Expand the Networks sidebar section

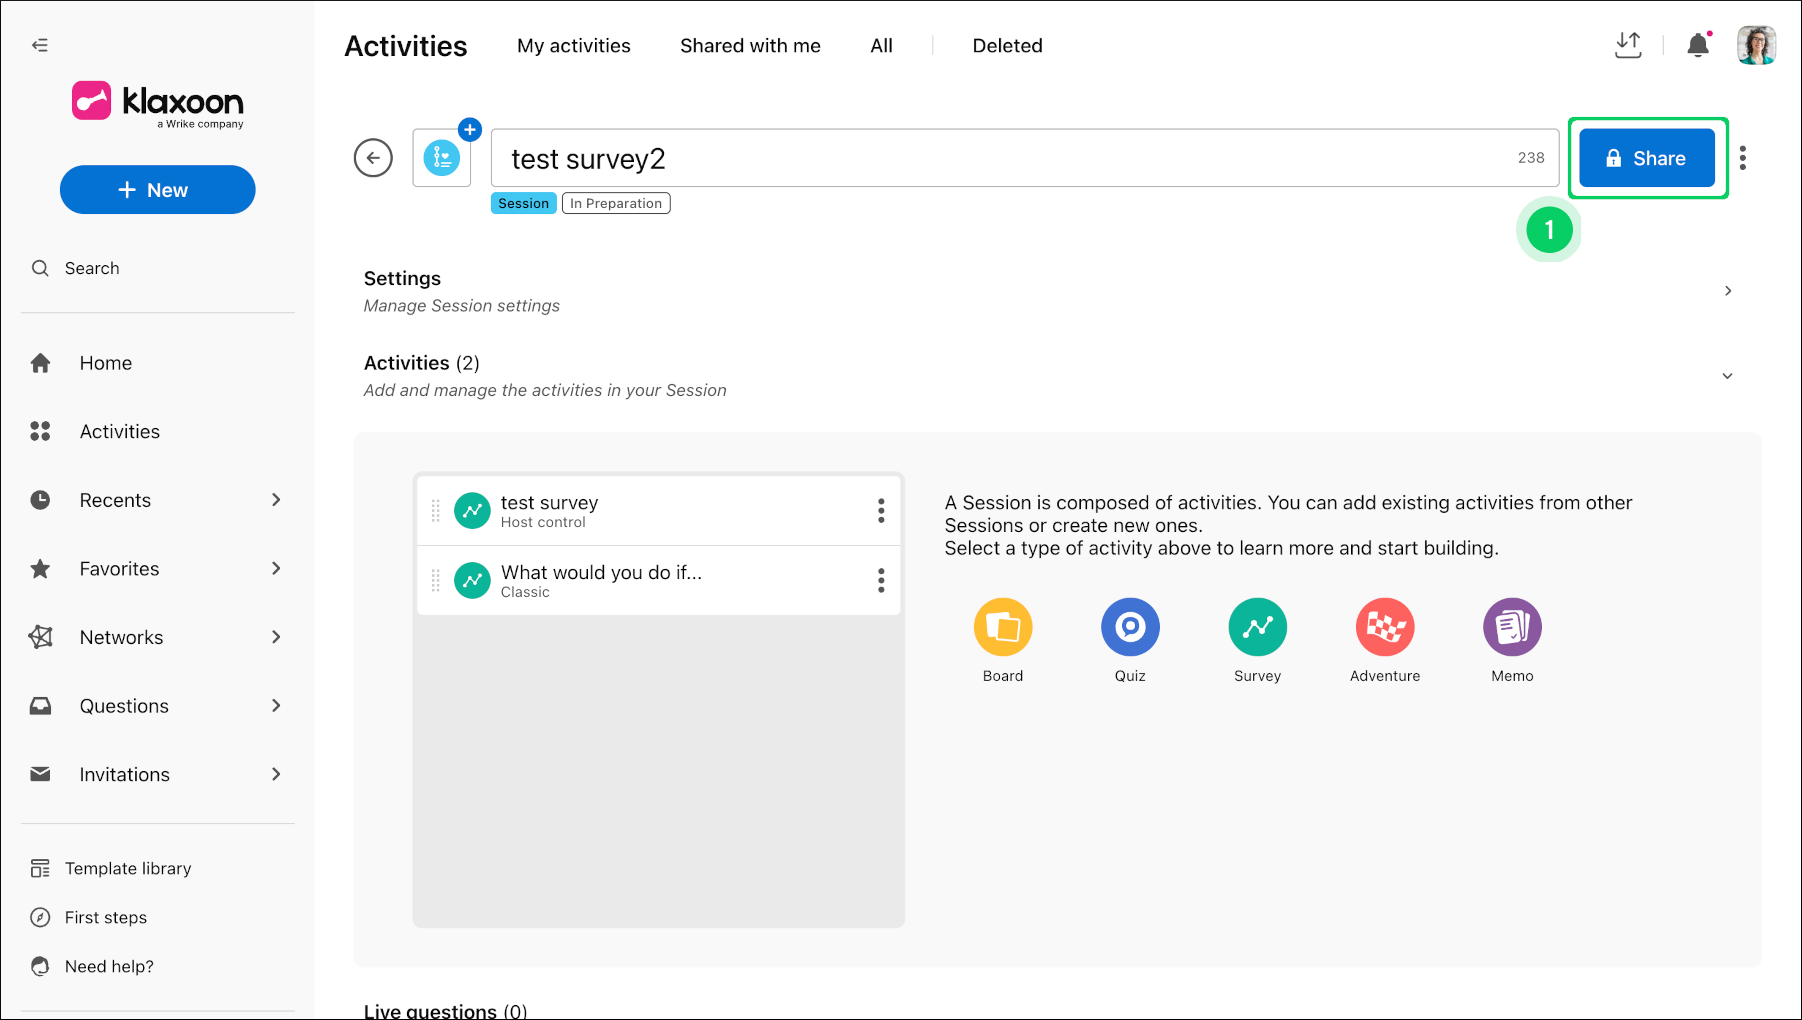pyautogui.click(x=276, y=637)
